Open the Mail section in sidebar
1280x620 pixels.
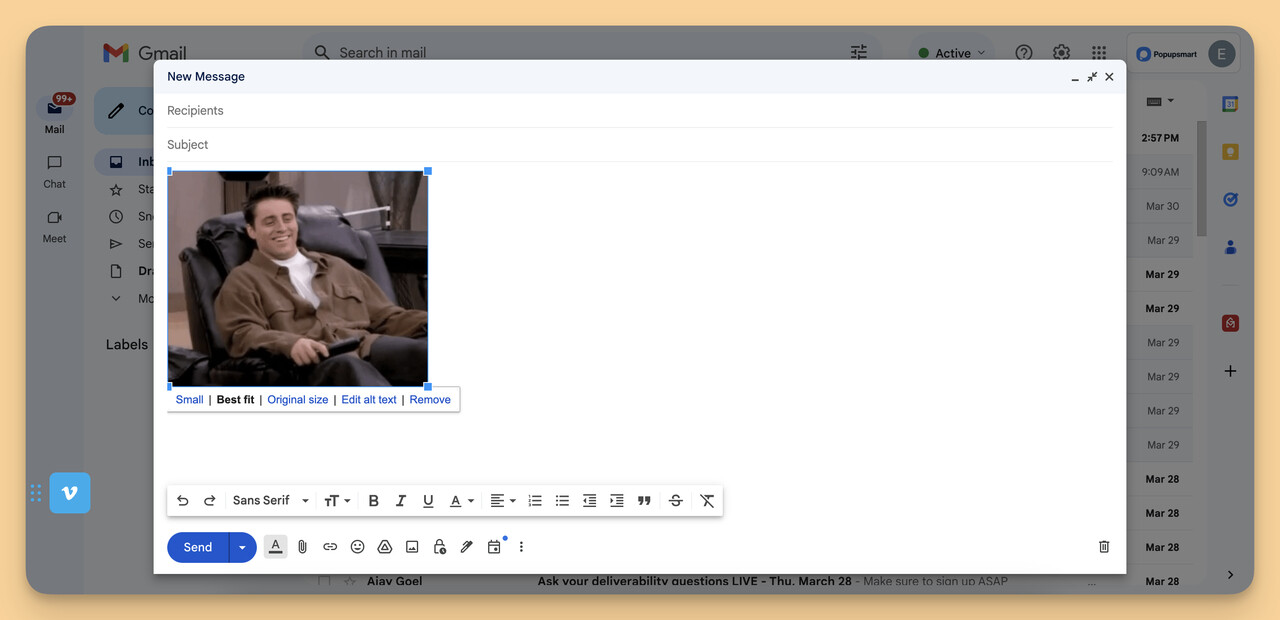point(55,115)
